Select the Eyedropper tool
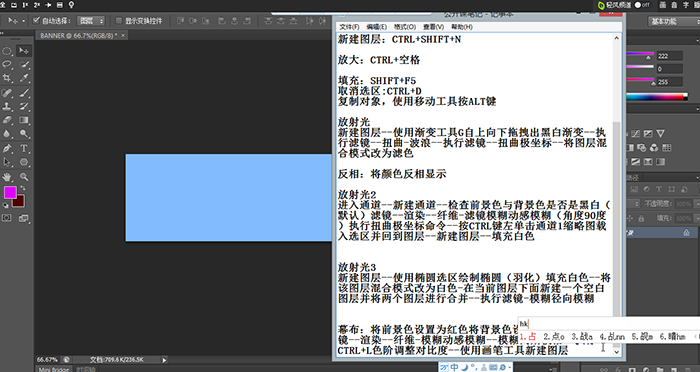Viewport: 700px width, 372px height. 24,79
